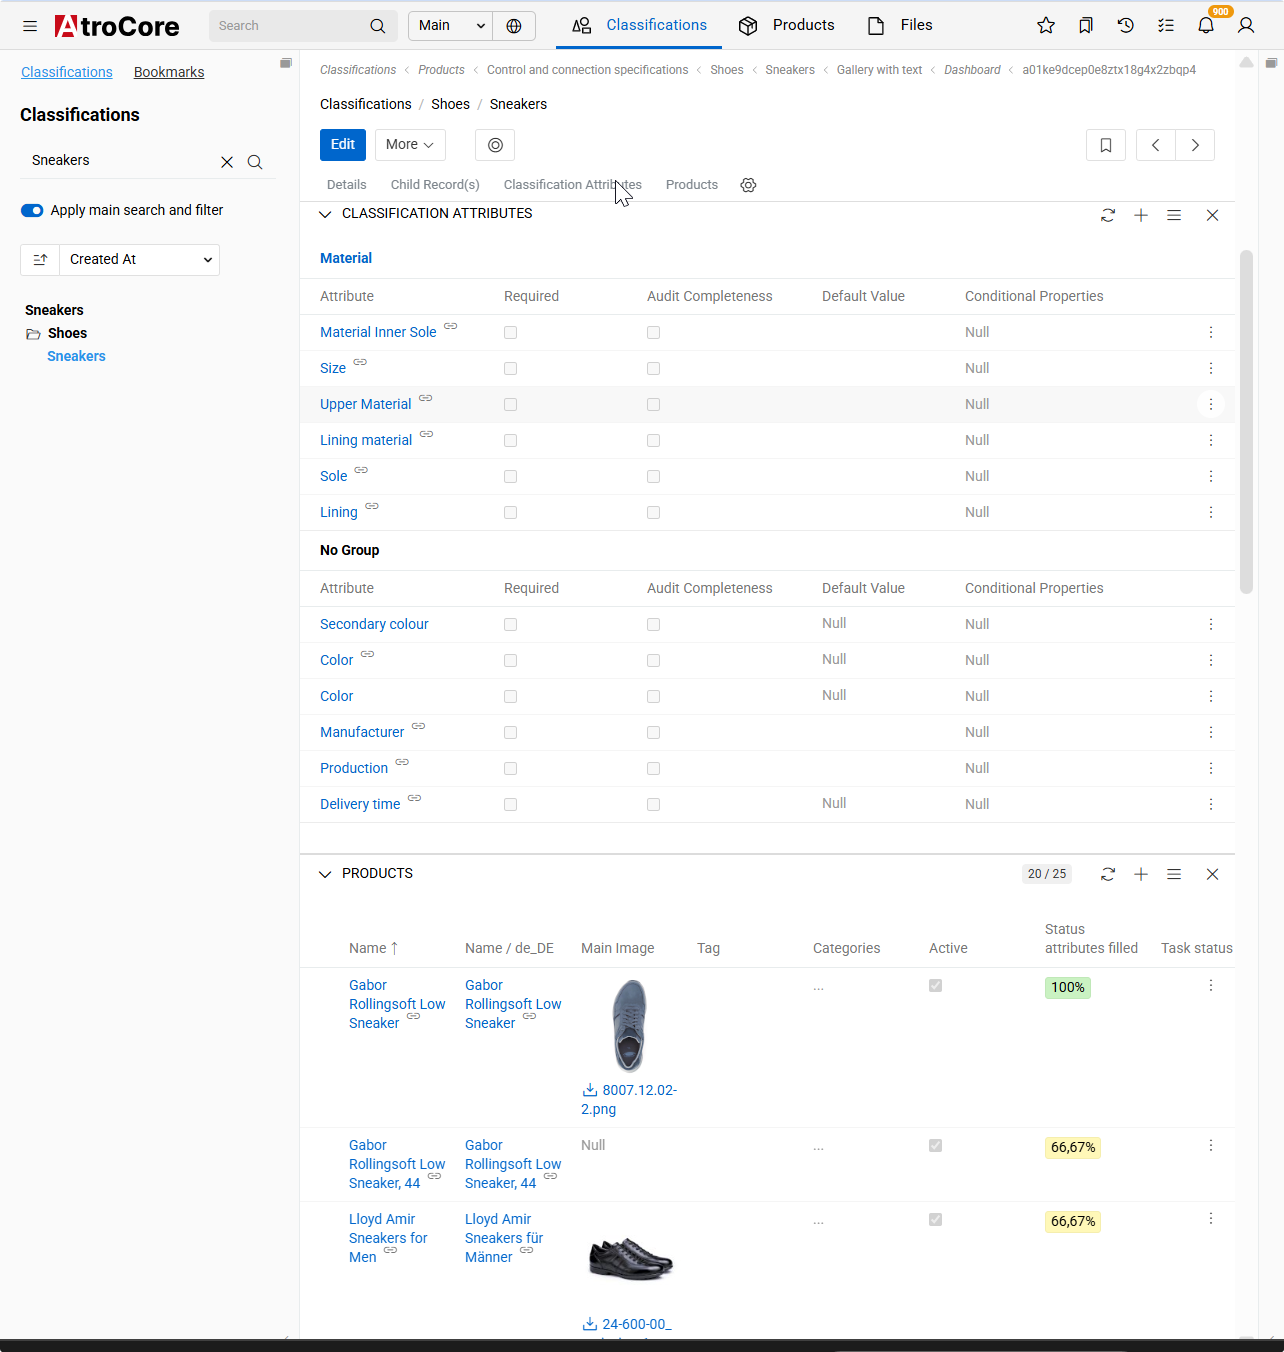Add a new classification attribute with plus icon
This screenshot has width=1284, height=1352.
(x=1140, y=215)
